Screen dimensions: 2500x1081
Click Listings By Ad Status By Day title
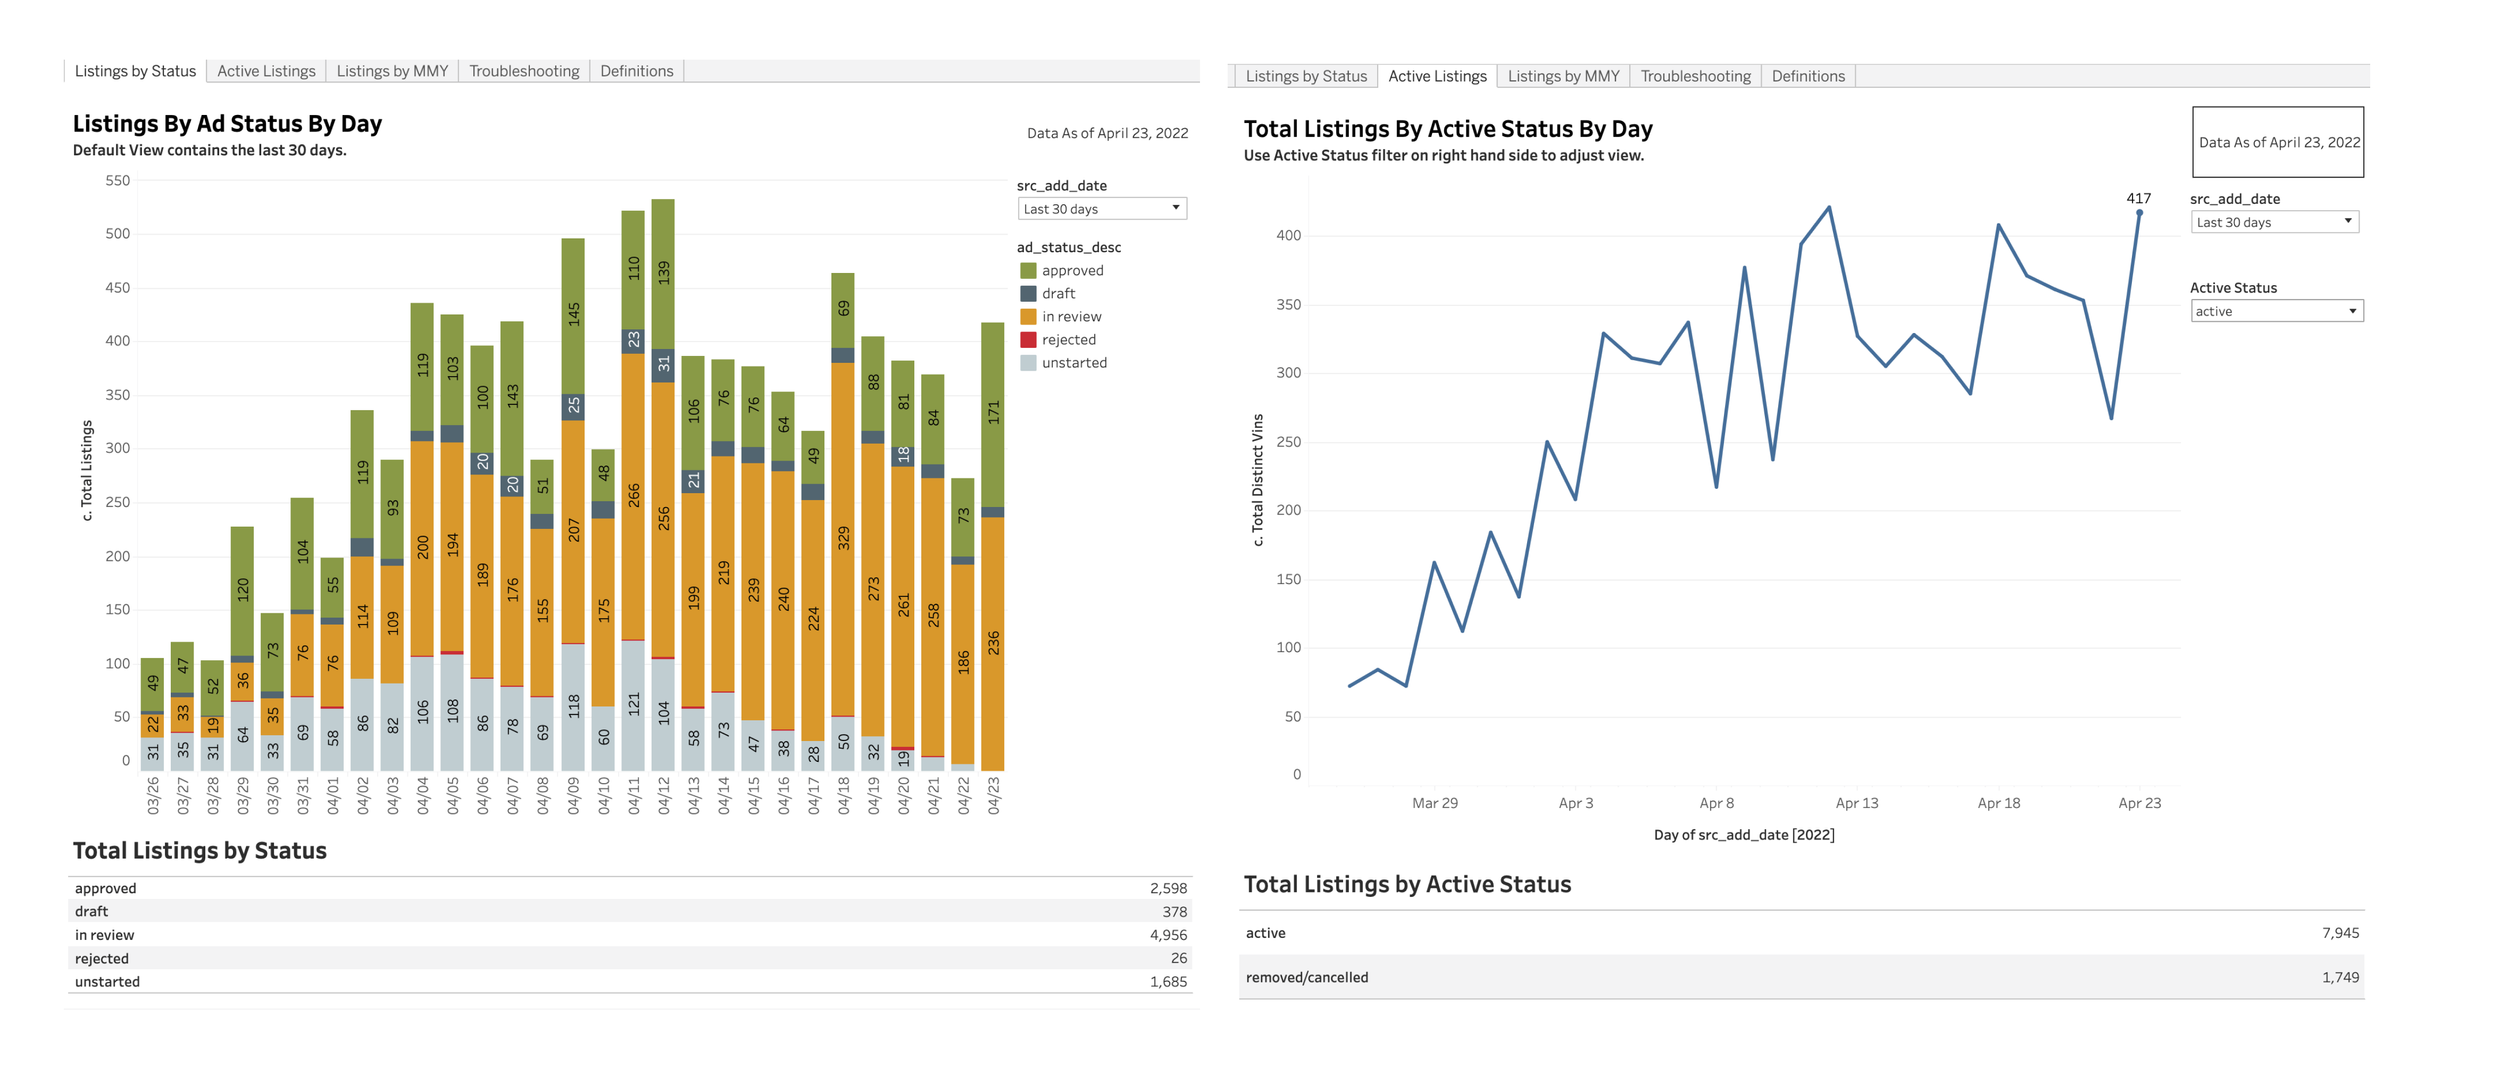pos(227,124)
